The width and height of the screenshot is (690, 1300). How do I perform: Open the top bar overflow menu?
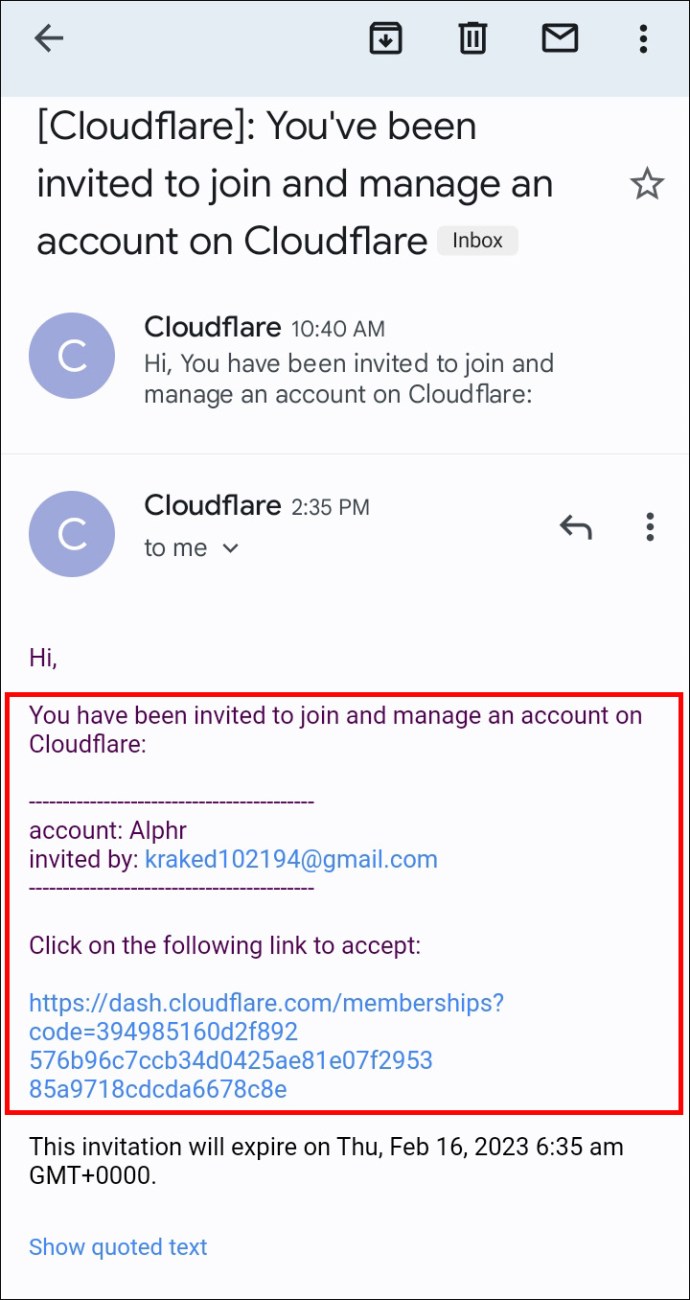(643, 39)
